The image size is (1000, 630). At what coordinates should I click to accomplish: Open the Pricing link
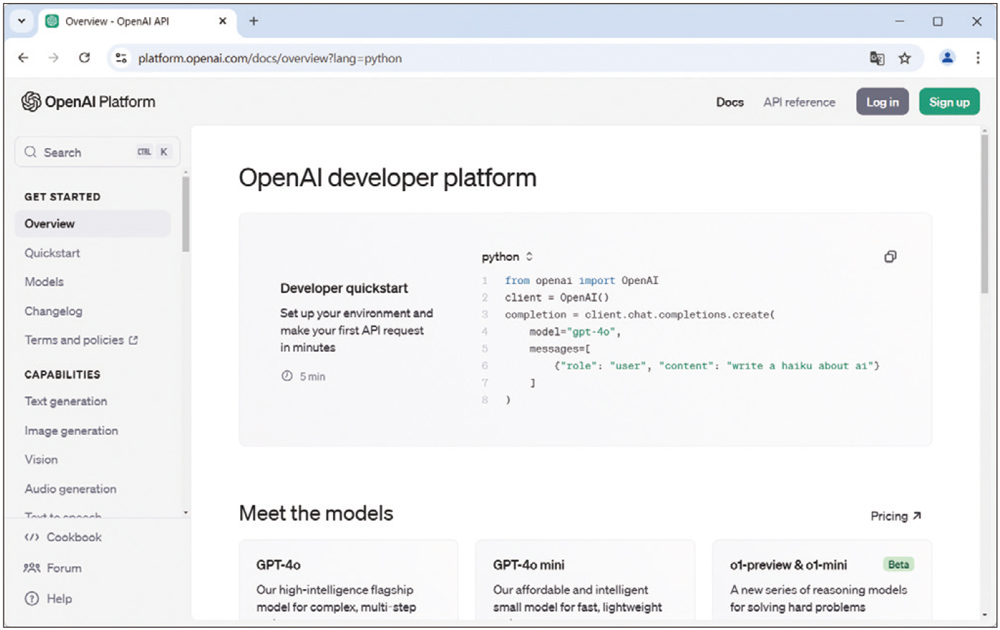(x=895, y=516)
